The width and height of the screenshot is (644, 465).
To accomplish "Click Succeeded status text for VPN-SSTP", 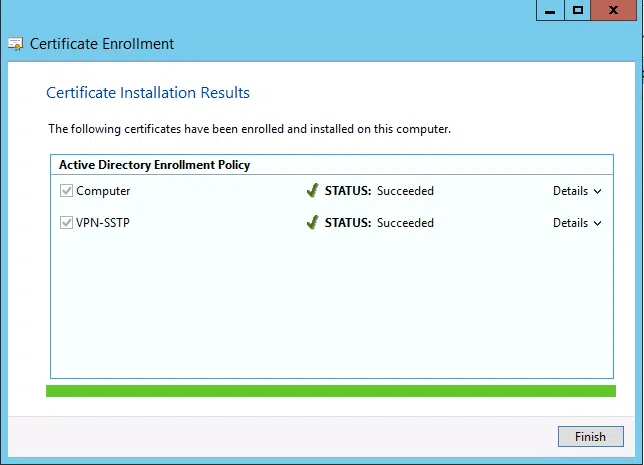I will (x=405, y=223).
